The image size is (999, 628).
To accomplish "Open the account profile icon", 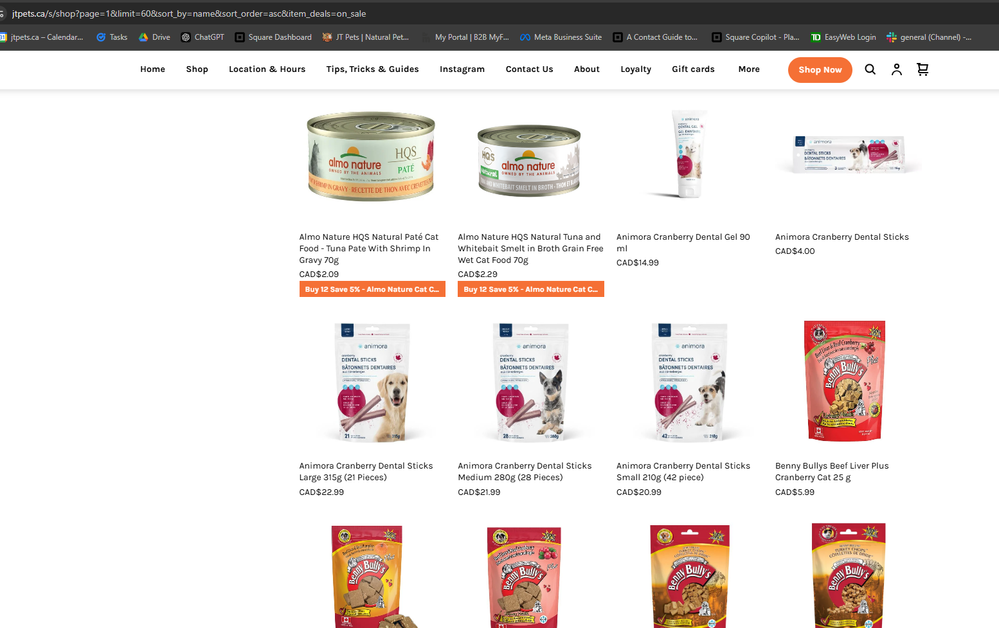I will coord(896,69).
